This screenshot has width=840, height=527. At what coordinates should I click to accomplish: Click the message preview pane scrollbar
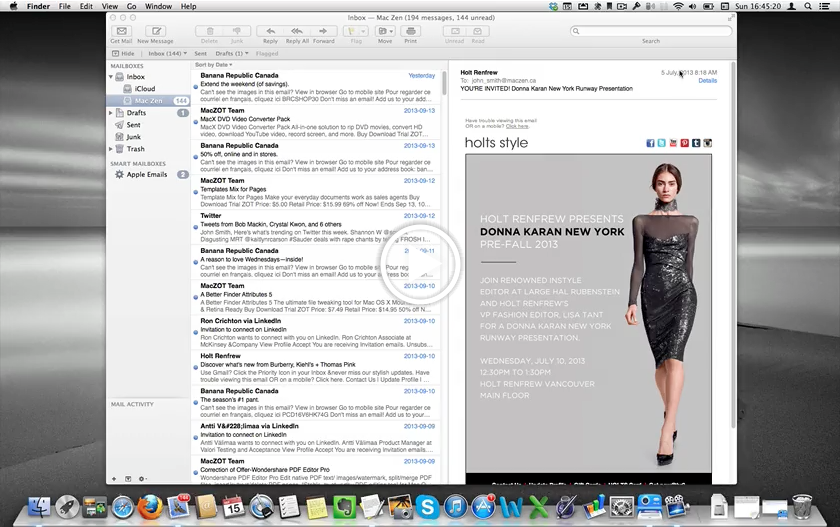[x=733, y=244]
